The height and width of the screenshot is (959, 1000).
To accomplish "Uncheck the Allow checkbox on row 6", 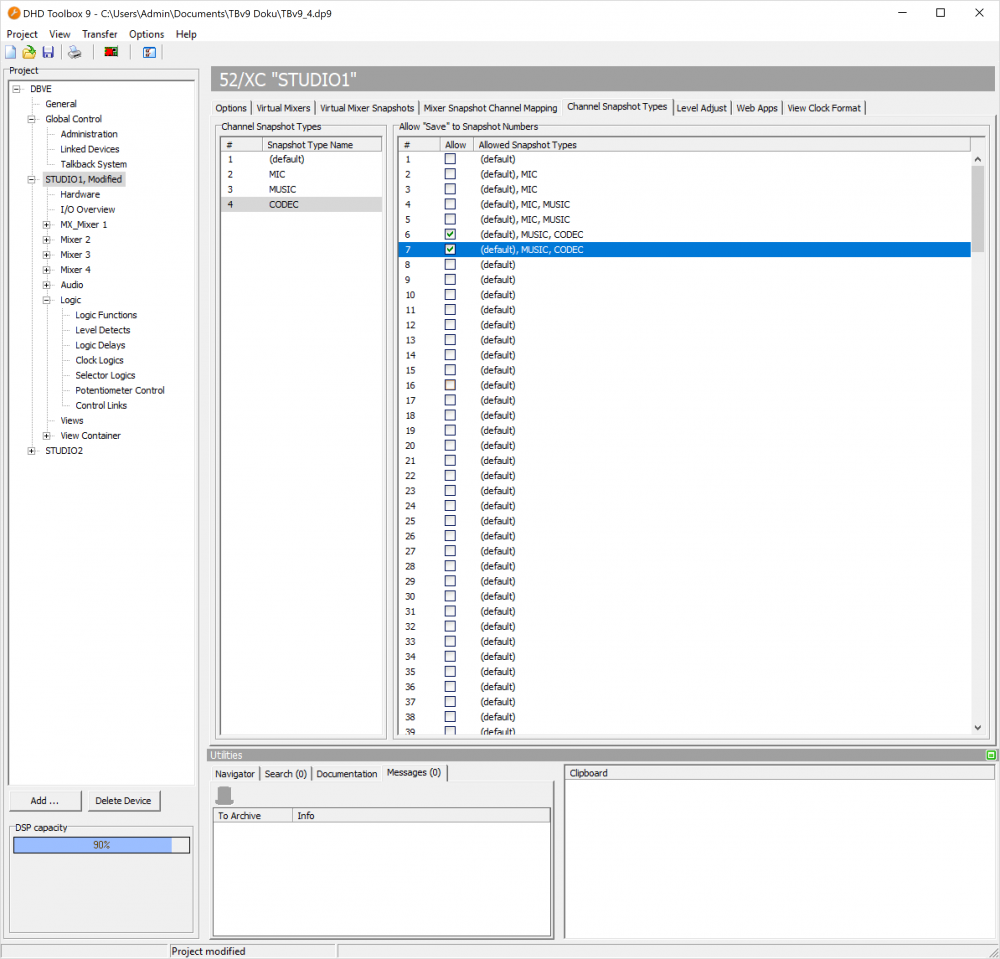I will (x=450, y=234).
